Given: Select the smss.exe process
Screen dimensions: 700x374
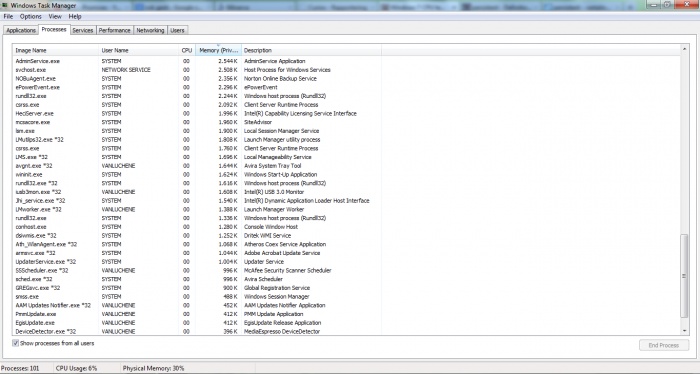Looking at the screenshot, I should point(346,296).
